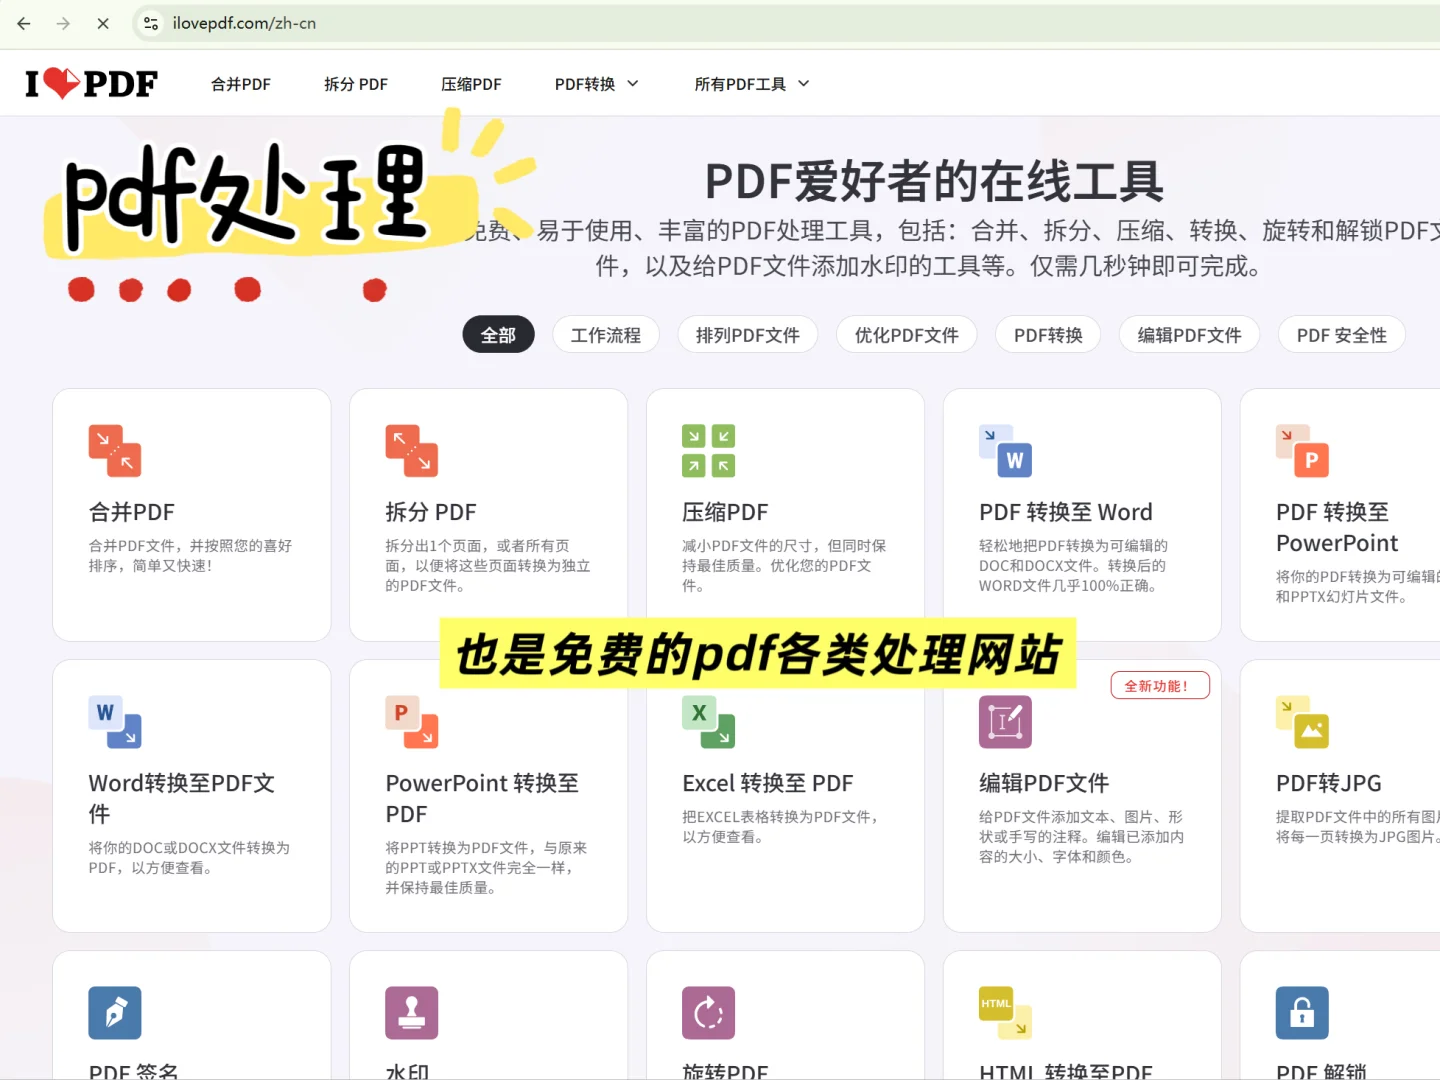1440x1080 pixels.
Task: Open the Excel 转换至 PDF title
Action: click(768, 783)
